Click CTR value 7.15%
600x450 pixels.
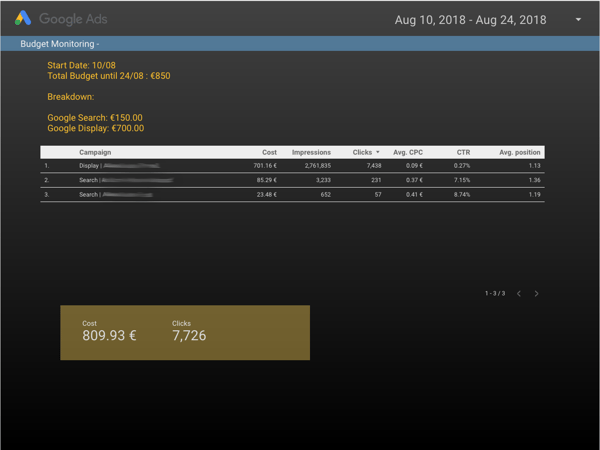point(462,180)
